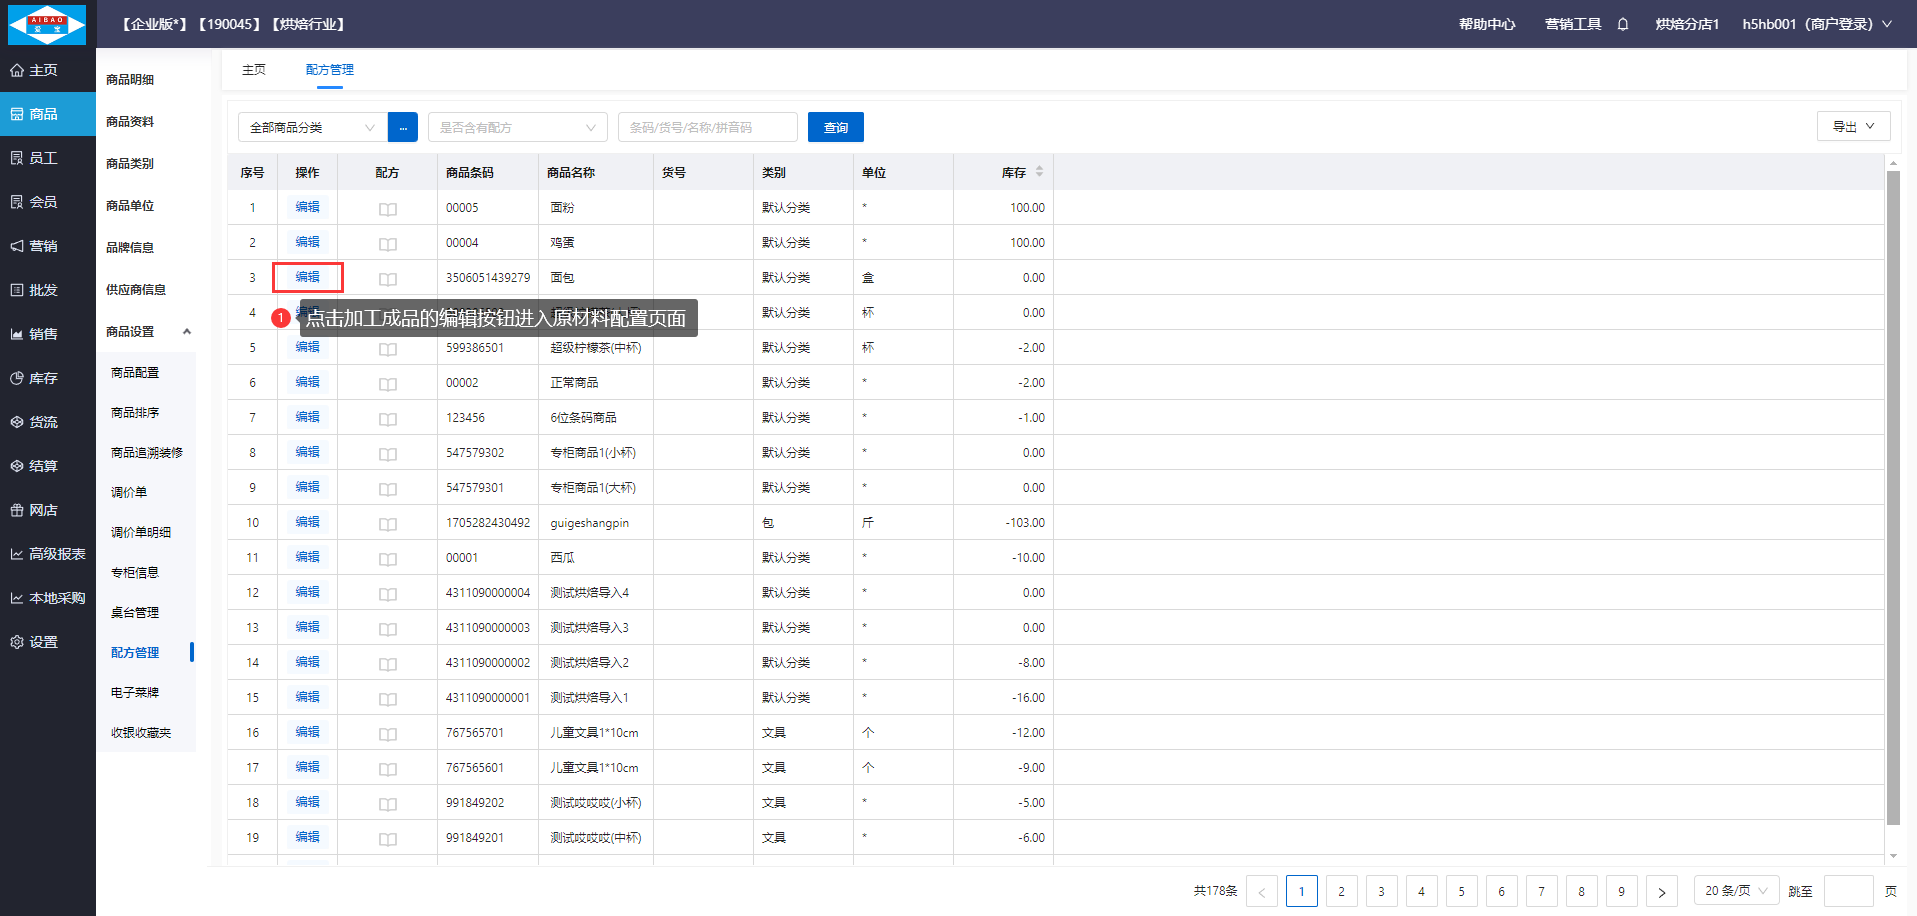Open recipe book icon for 面粉 row
The height and width of the screenshot is (916, 1917).
tap(388, 209)
